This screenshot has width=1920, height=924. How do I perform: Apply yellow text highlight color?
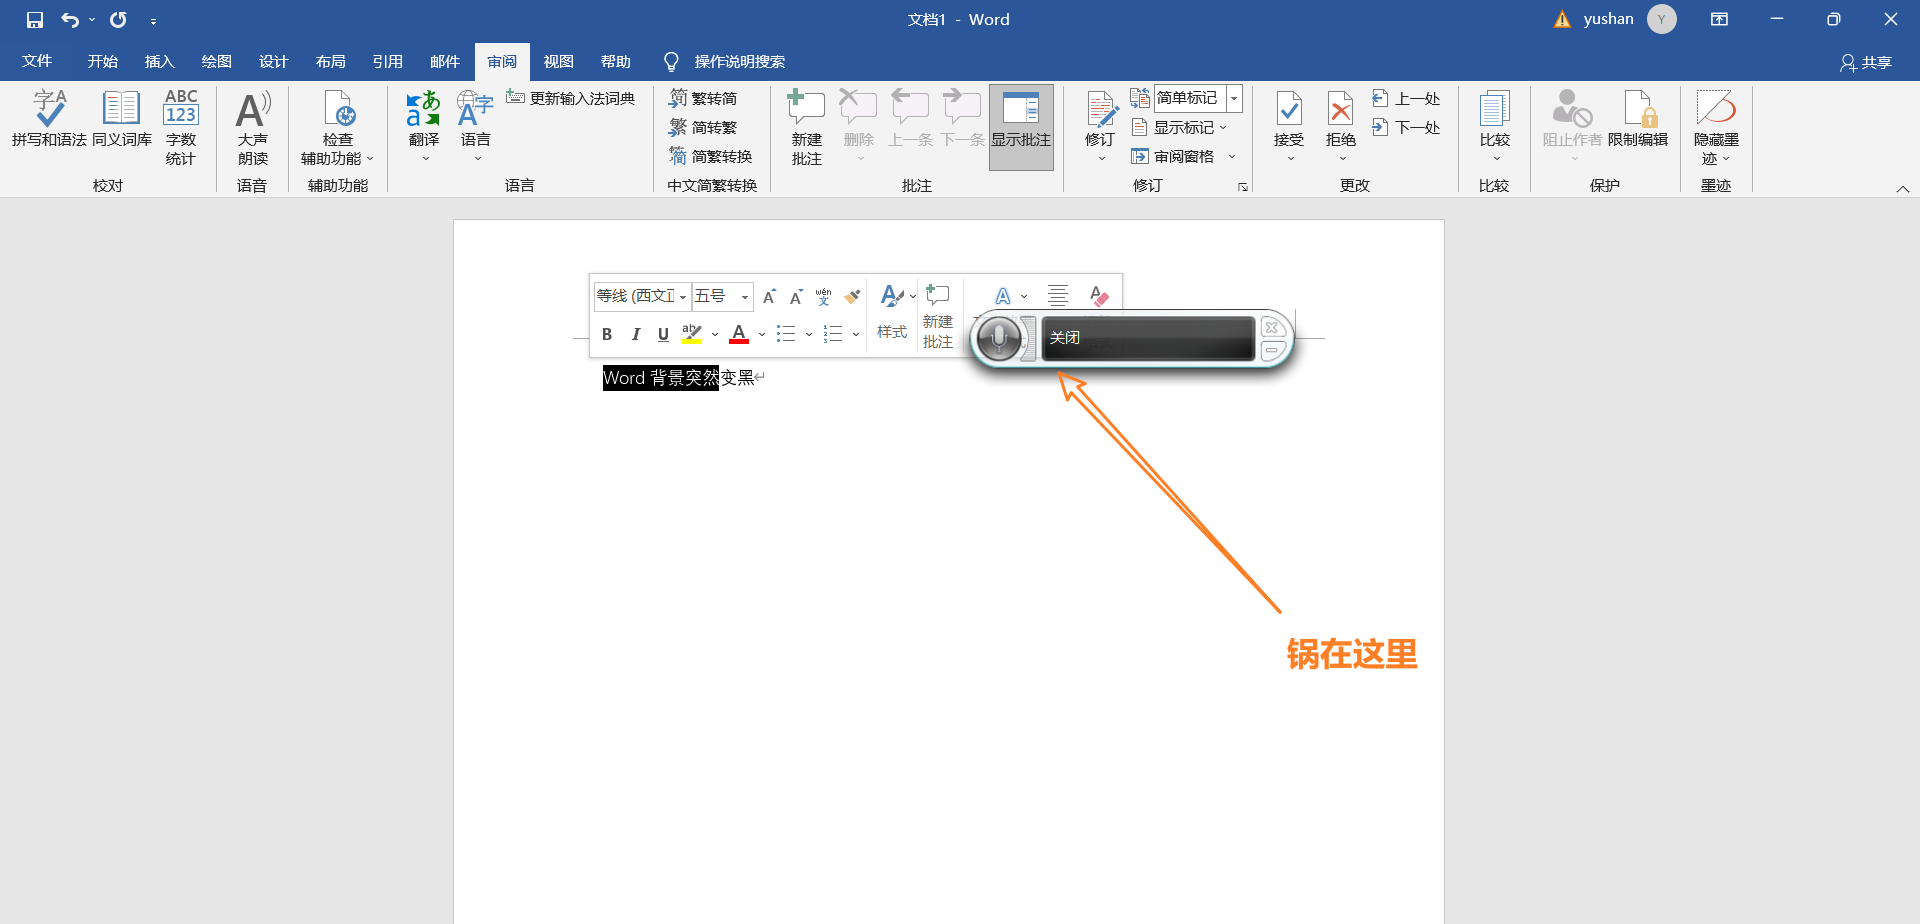coord(692,334)
